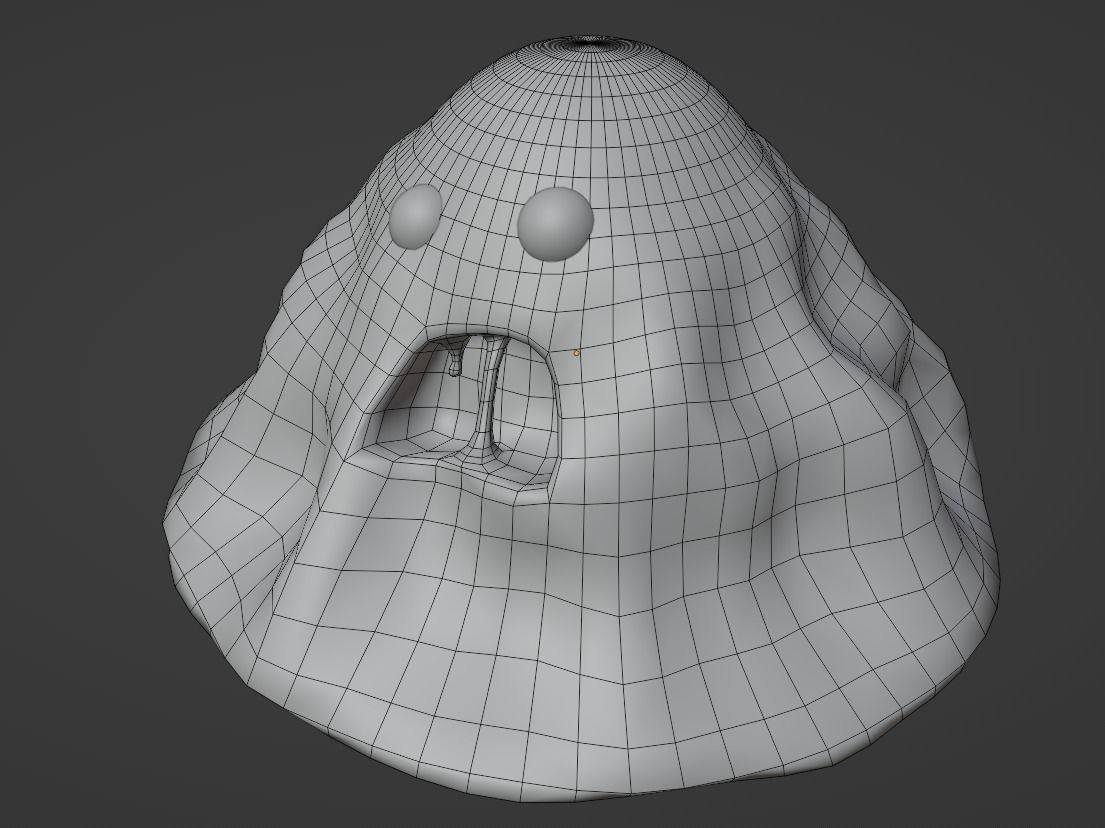Click the pole vertex at the mesh top
The width and height of the screenshot is (1105, 828).
586,38
